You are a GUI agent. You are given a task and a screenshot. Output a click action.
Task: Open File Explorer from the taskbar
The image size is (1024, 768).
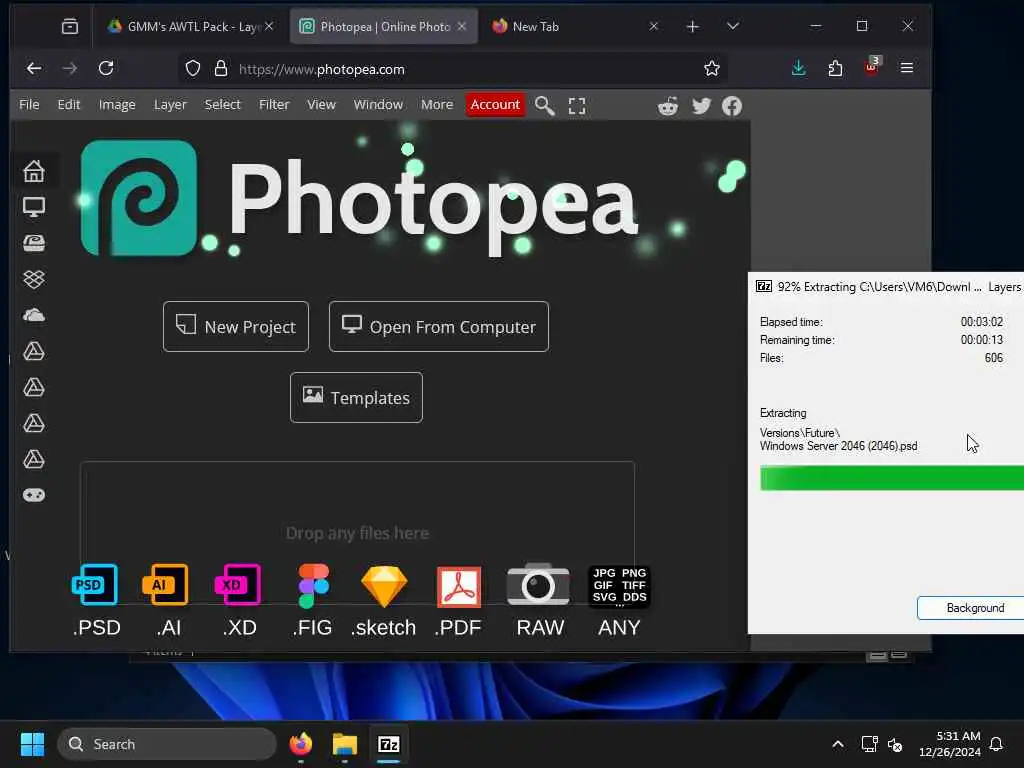click(x=345, y=744)
